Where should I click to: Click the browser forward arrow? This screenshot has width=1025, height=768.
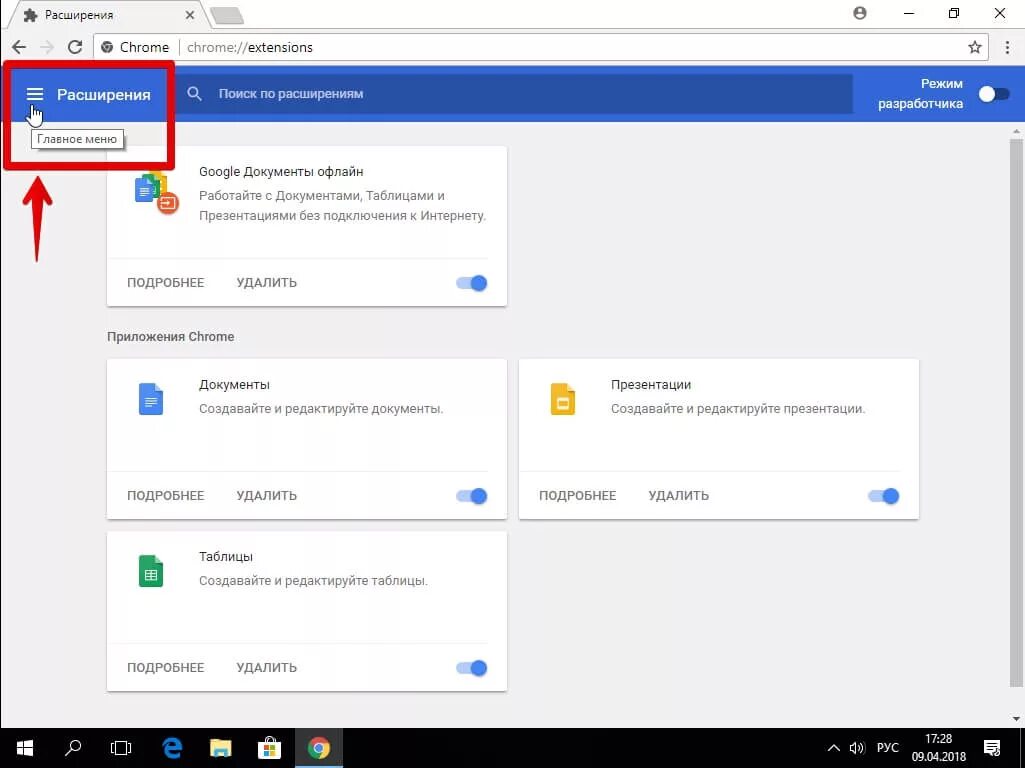(47, 47)
